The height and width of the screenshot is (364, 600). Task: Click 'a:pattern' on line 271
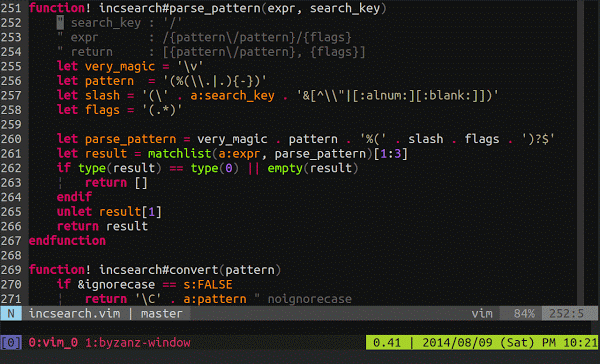coord(215,299)
